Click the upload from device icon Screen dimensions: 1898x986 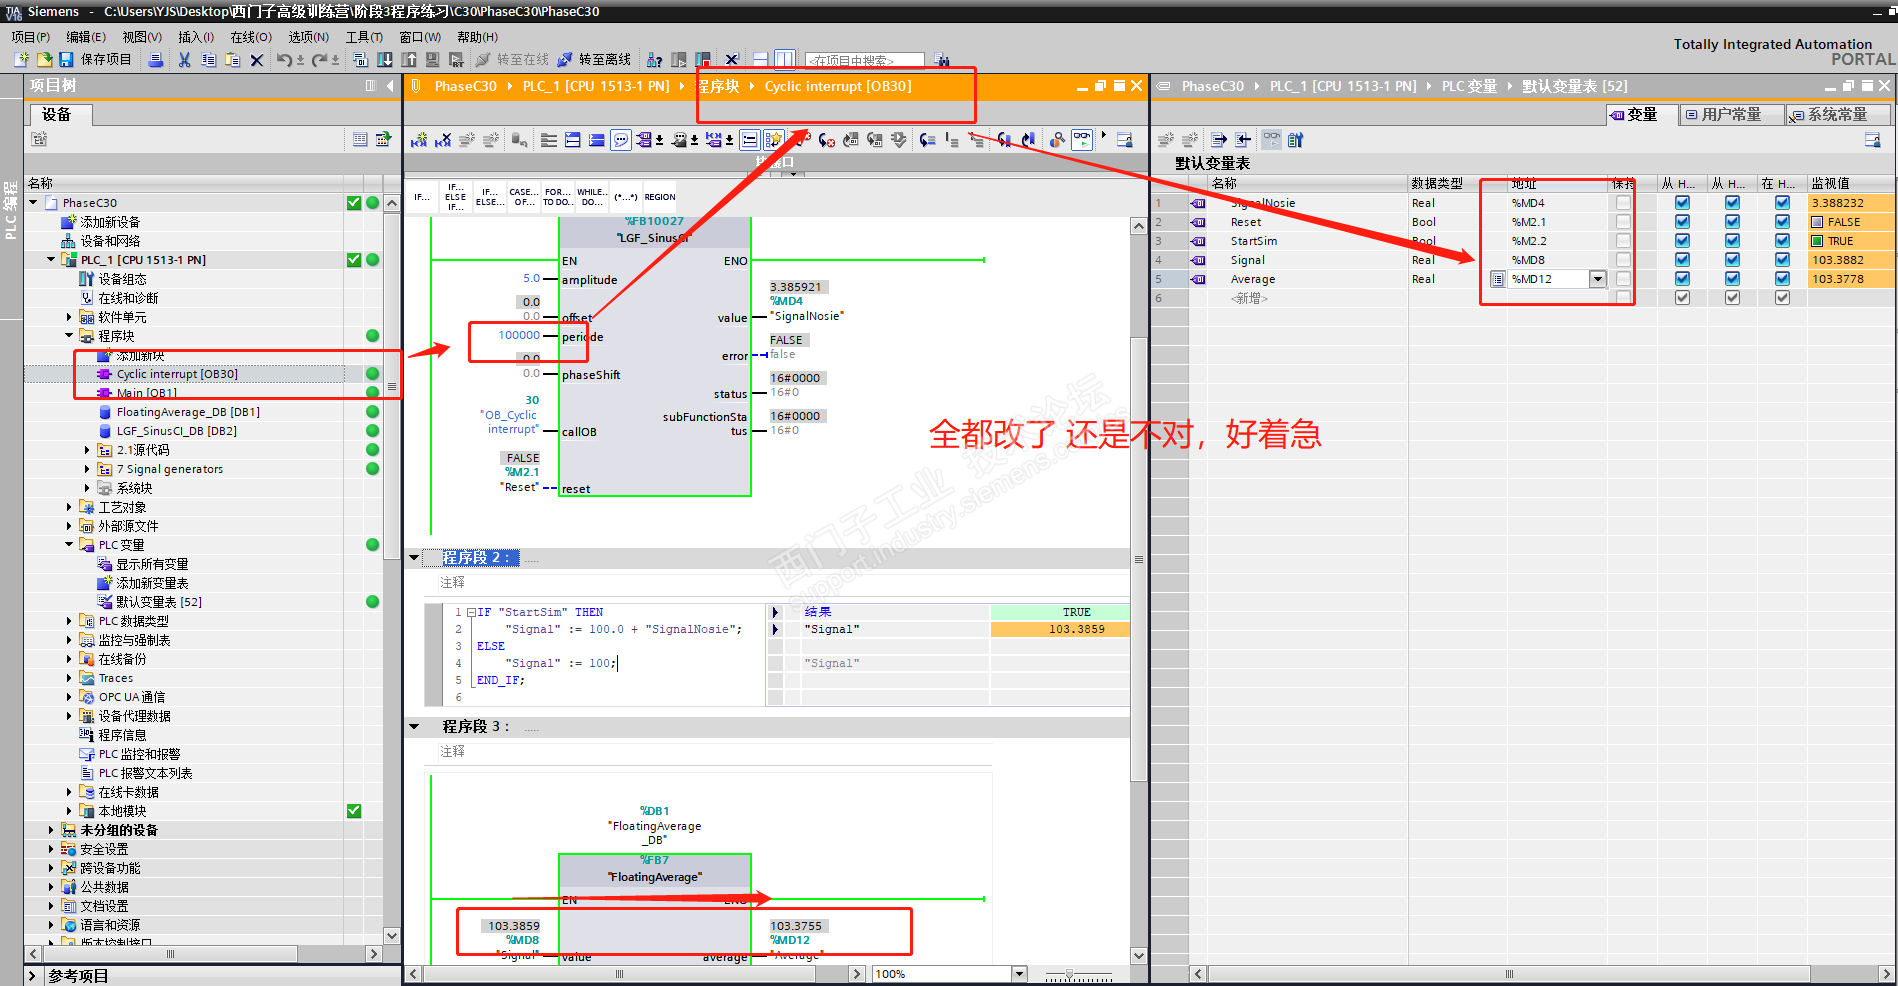[x=409, y=60]
